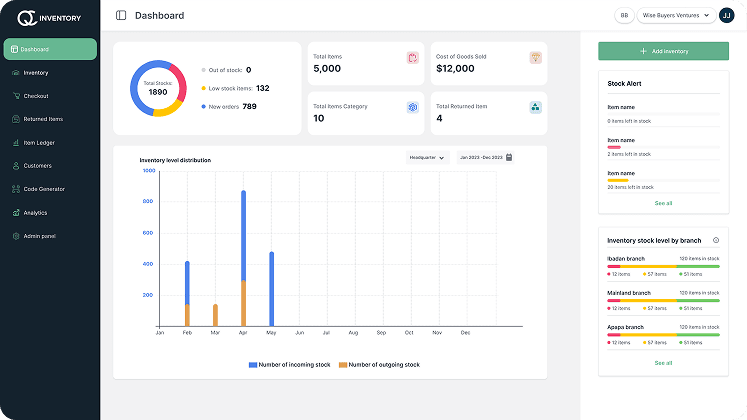Click the Code Generator icon
The width and height of the screenshot is (747, 420).
16,189
